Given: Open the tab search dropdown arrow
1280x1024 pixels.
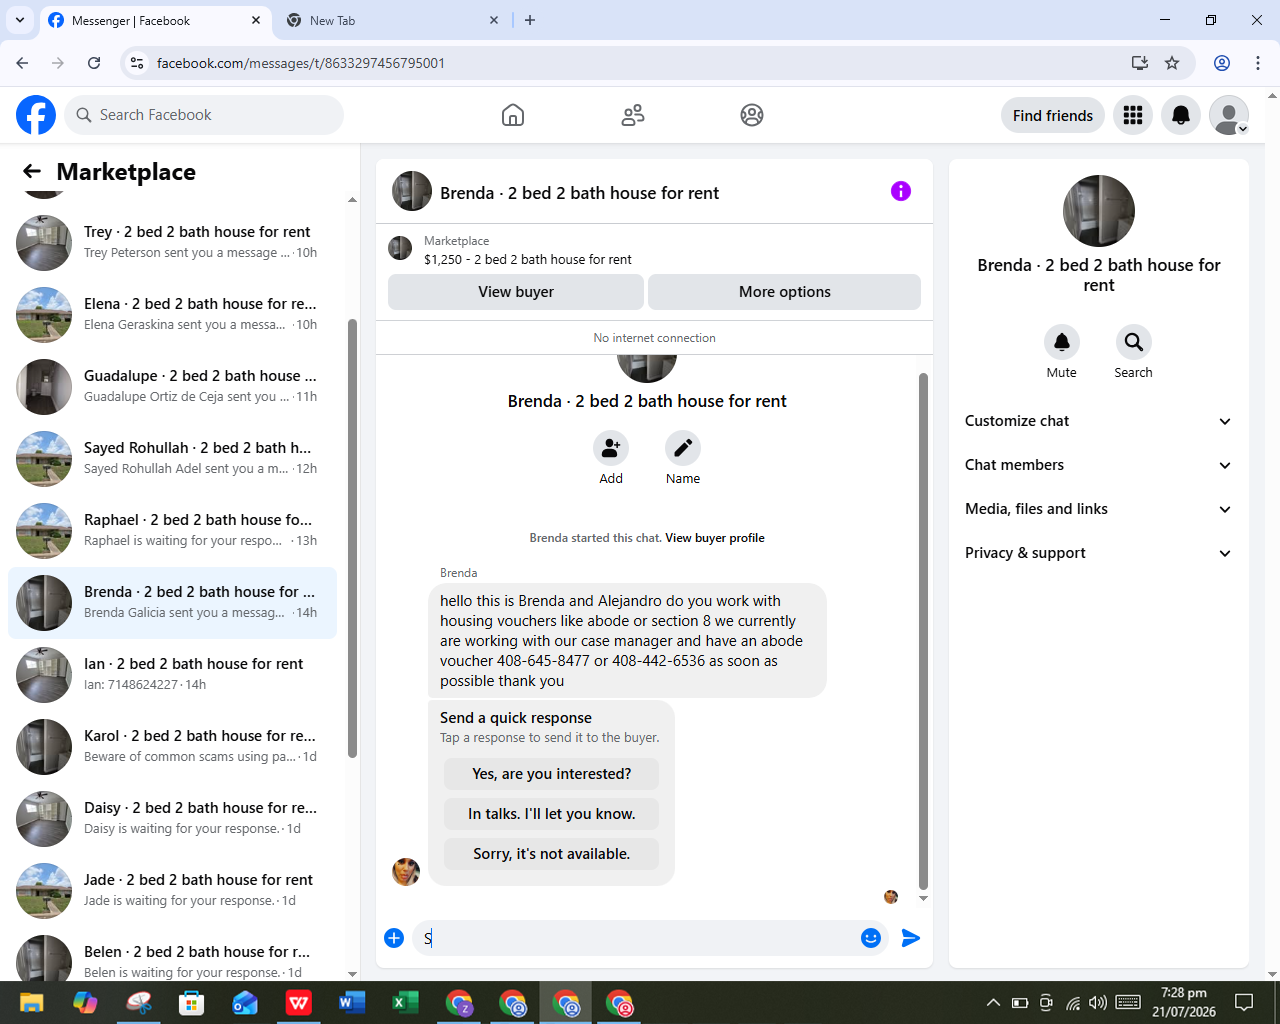Looking at the screenshot, I should (x=20, y=20).
